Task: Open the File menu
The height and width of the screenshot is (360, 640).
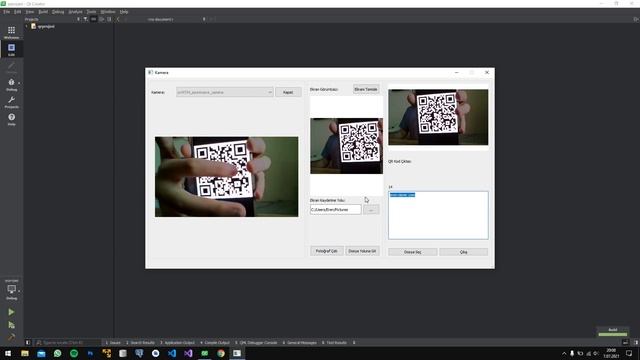Action: 7,12
